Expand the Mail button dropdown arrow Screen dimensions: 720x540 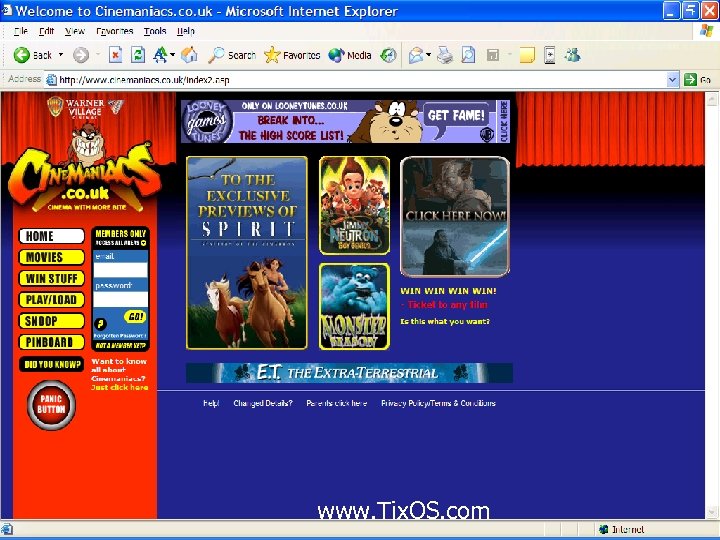pos(428,55)
